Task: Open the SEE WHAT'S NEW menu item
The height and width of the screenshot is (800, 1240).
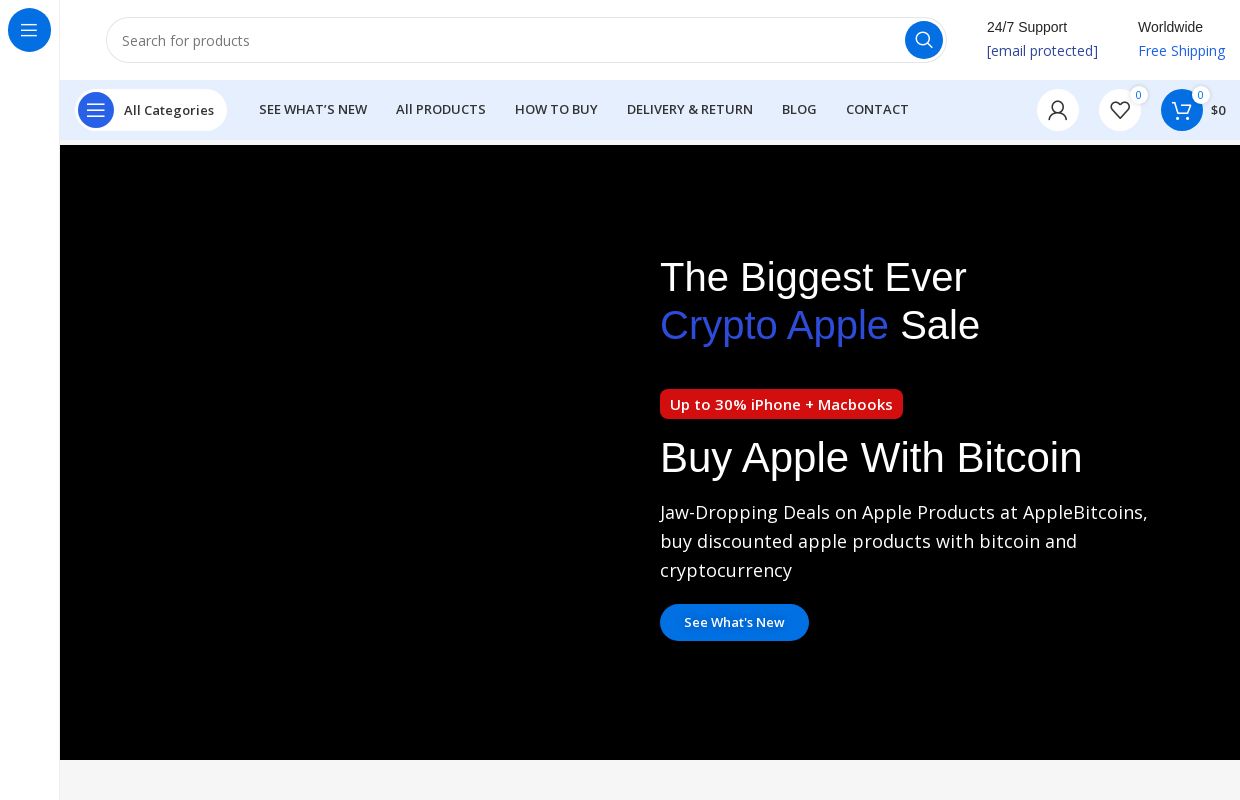Action: pos(313,109)
